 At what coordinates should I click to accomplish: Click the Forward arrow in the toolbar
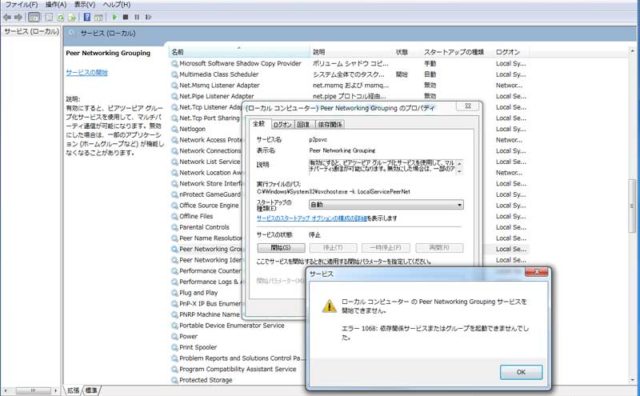[18, 17]
